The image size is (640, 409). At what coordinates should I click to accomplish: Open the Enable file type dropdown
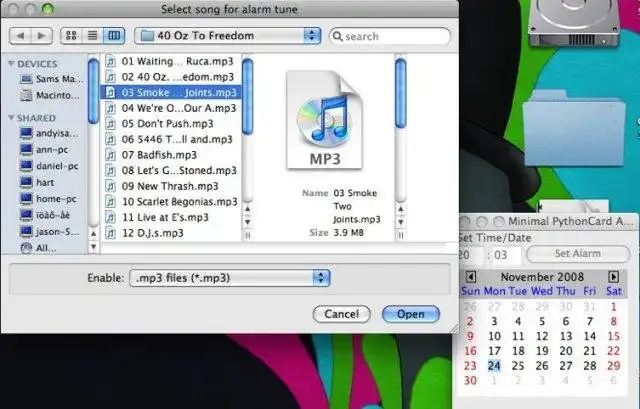point(229,278)
